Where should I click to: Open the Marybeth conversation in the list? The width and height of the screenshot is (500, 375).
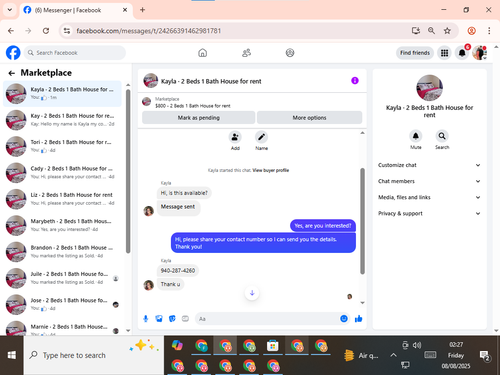click(x=62, y=225)
